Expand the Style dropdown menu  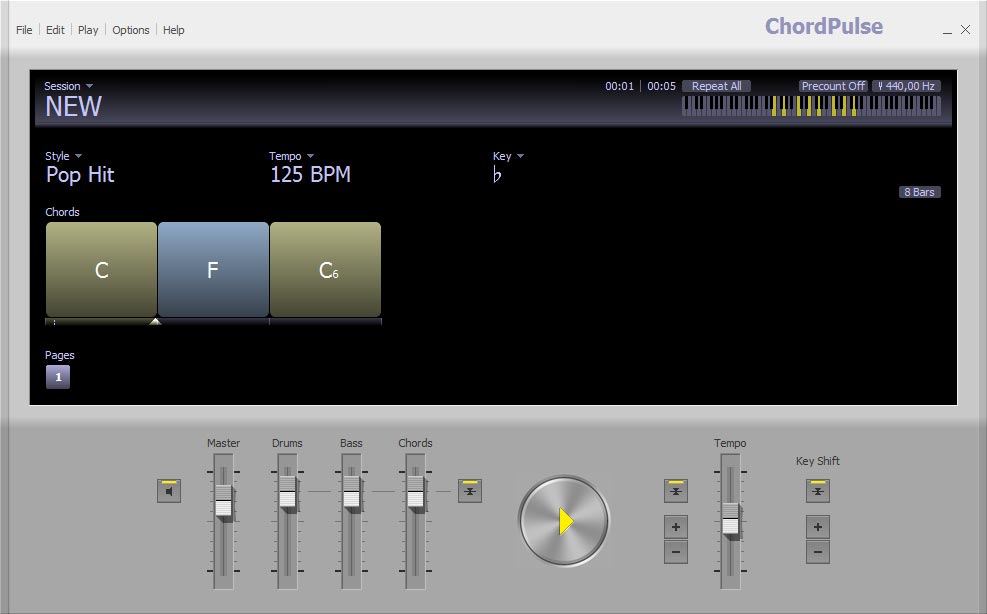[63, 156]
